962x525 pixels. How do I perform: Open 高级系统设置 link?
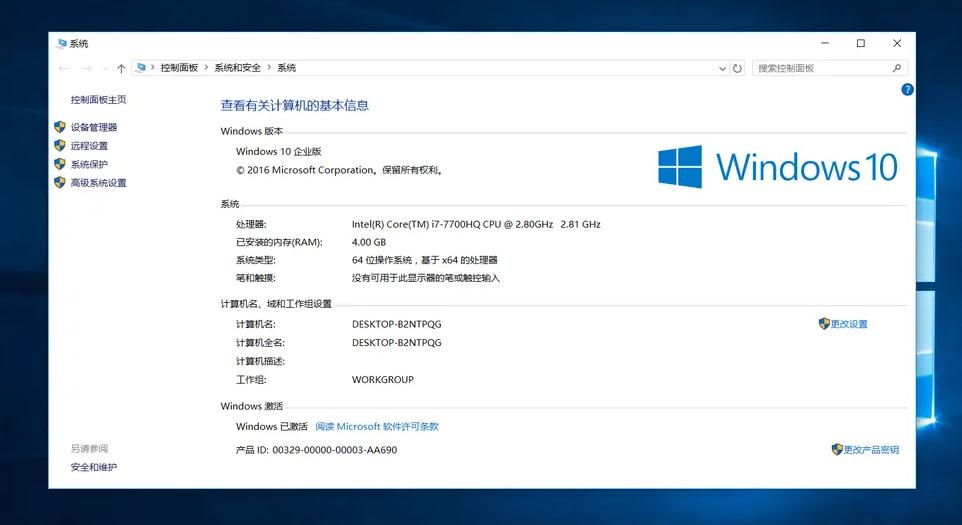[x=98, y=183]
